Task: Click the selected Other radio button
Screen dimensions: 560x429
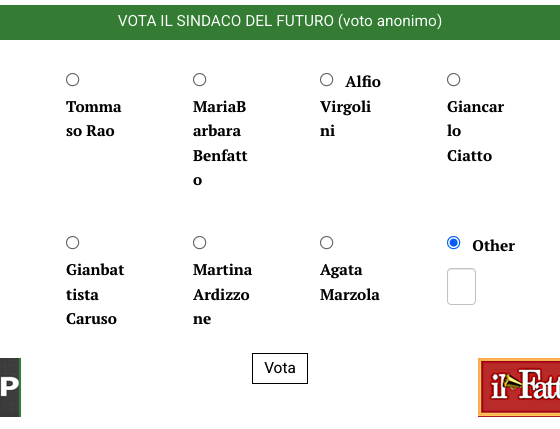Action: point(453,243)
